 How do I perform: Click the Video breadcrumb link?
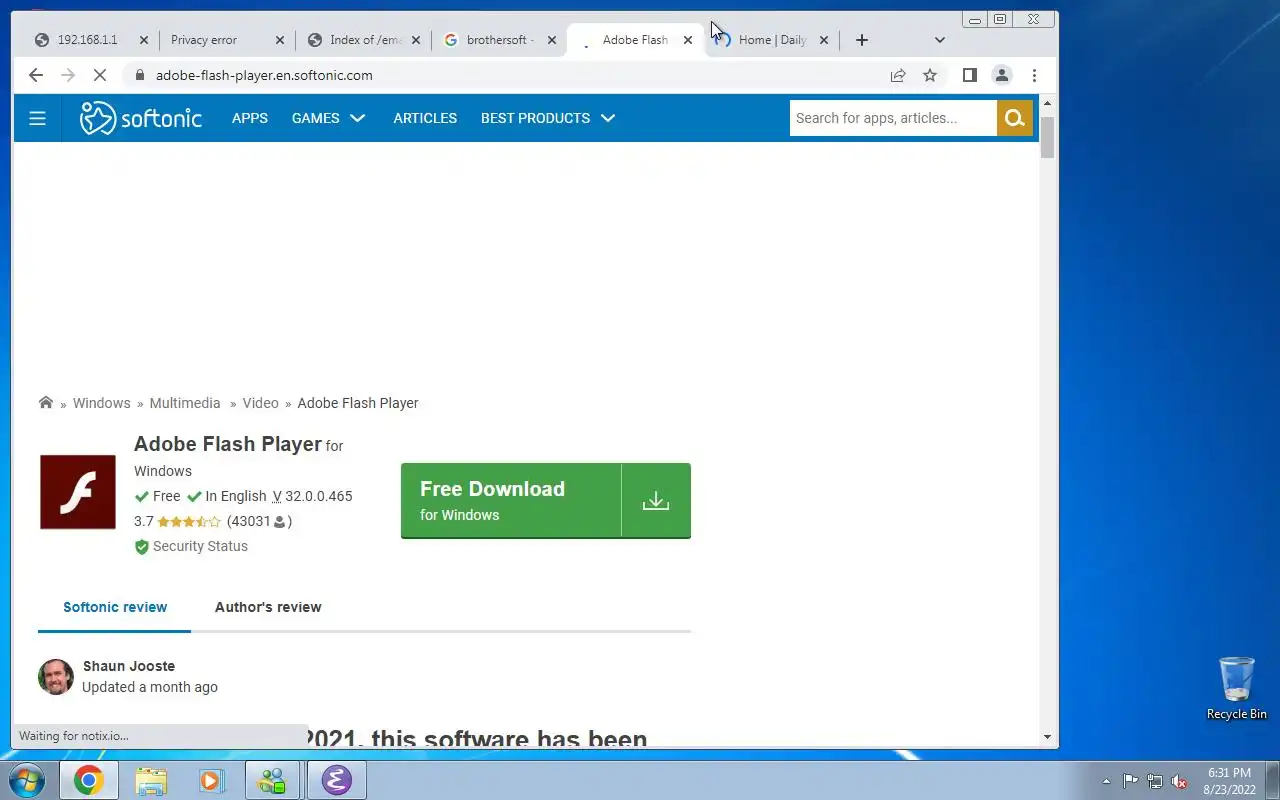point(260,403)
